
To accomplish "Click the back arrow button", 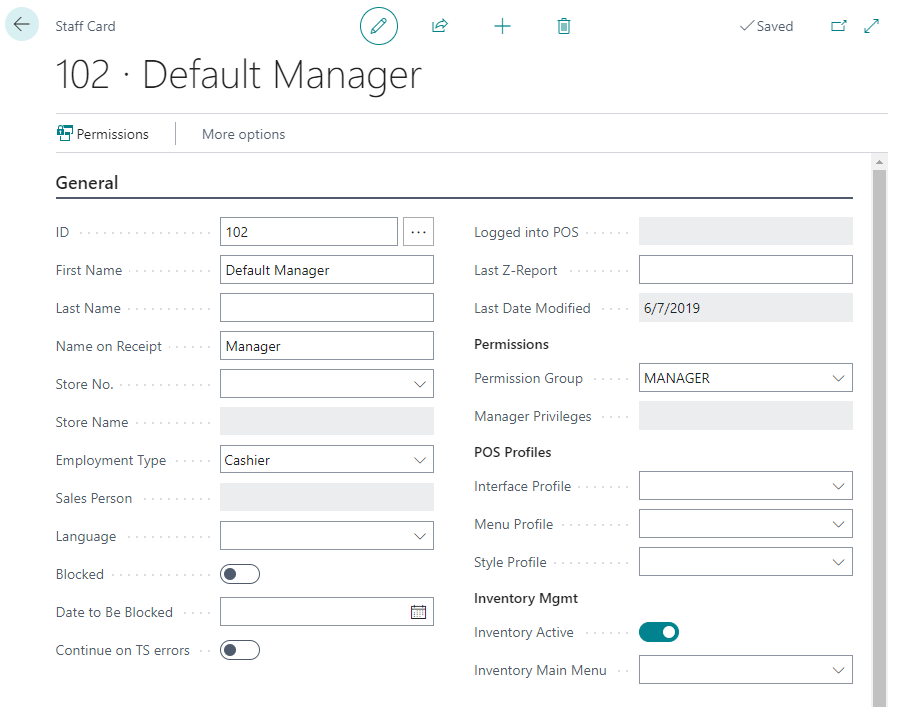I will click(22, 25).
